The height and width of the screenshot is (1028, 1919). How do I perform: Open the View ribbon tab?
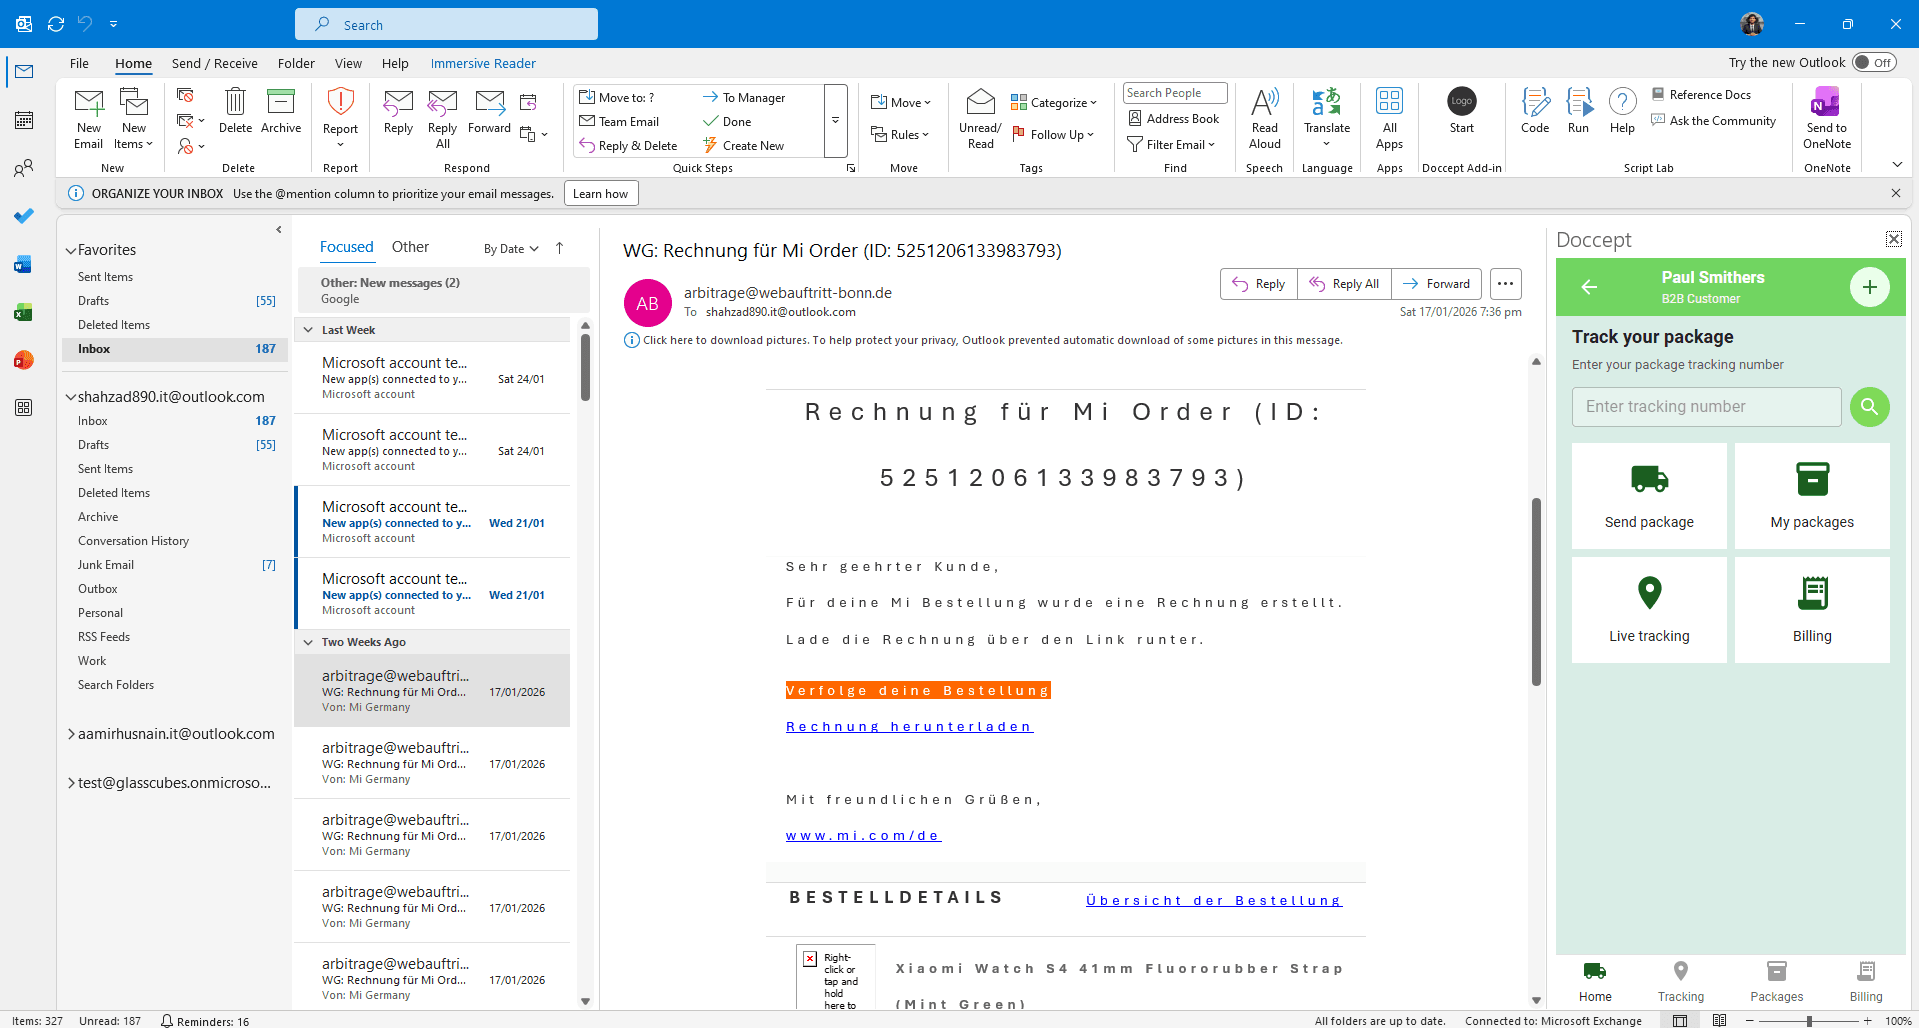[348, 63]
